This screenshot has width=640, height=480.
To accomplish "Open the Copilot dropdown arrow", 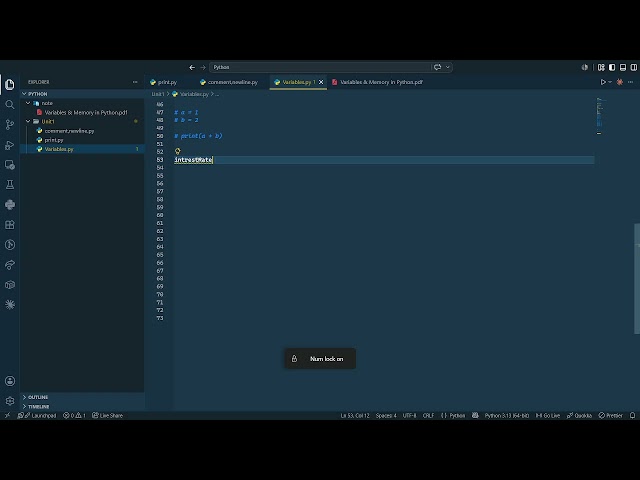I will click(448, 67).
